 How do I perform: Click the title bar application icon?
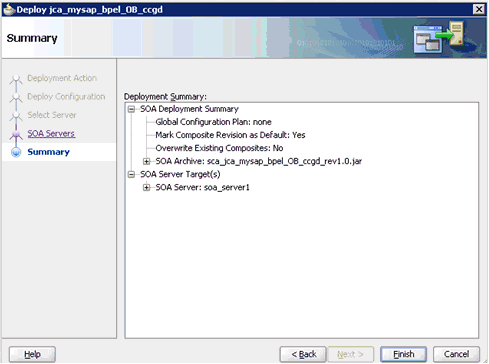click(9, 10)
